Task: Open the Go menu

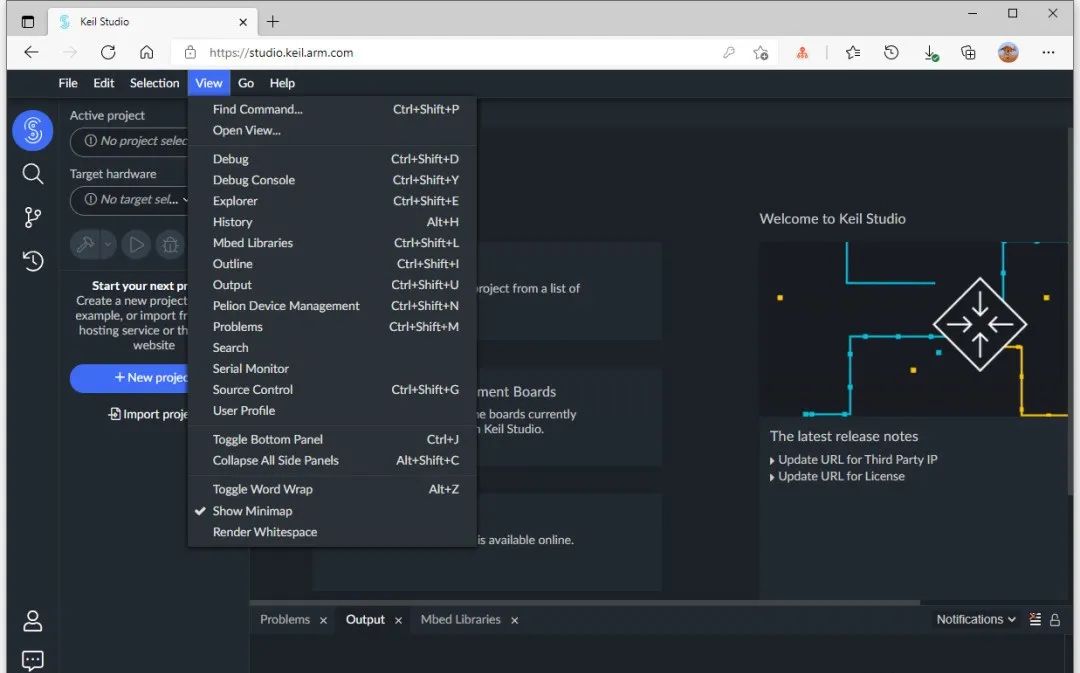Action: tap(246, 83)
